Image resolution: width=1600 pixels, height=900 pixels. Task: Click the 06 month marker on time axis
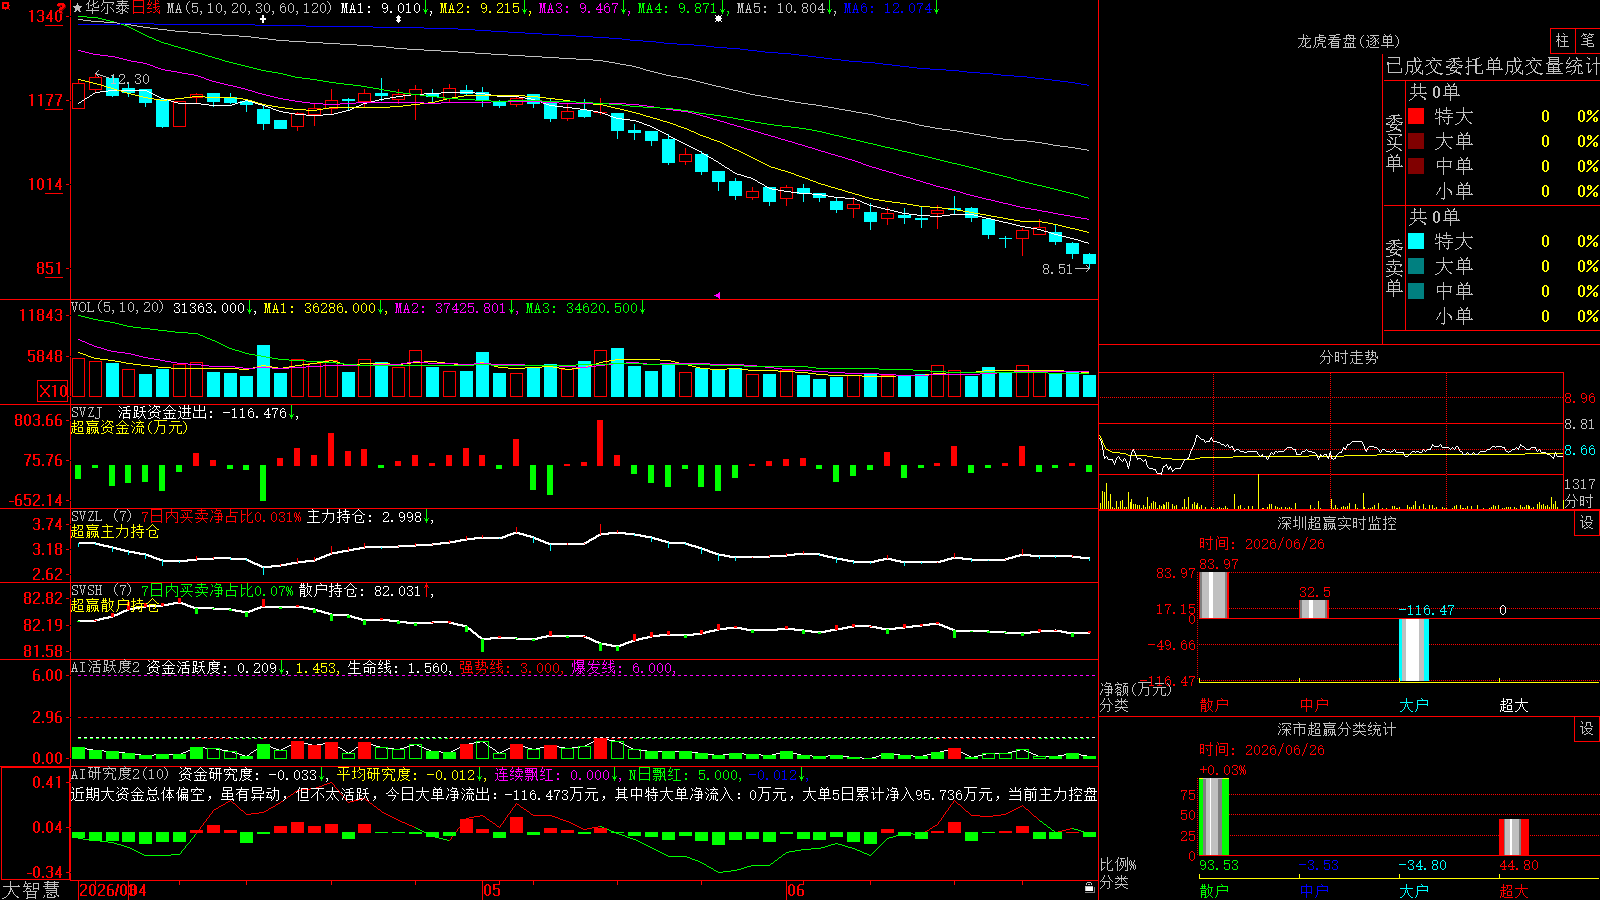[x=795, y=890]
